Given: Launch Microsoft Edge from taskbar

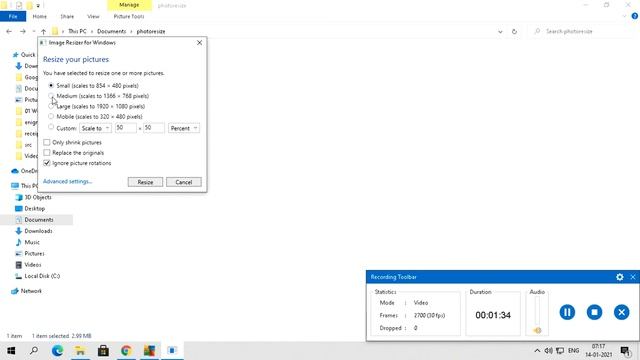Looking at the screenshot, I should pos(58,351).
